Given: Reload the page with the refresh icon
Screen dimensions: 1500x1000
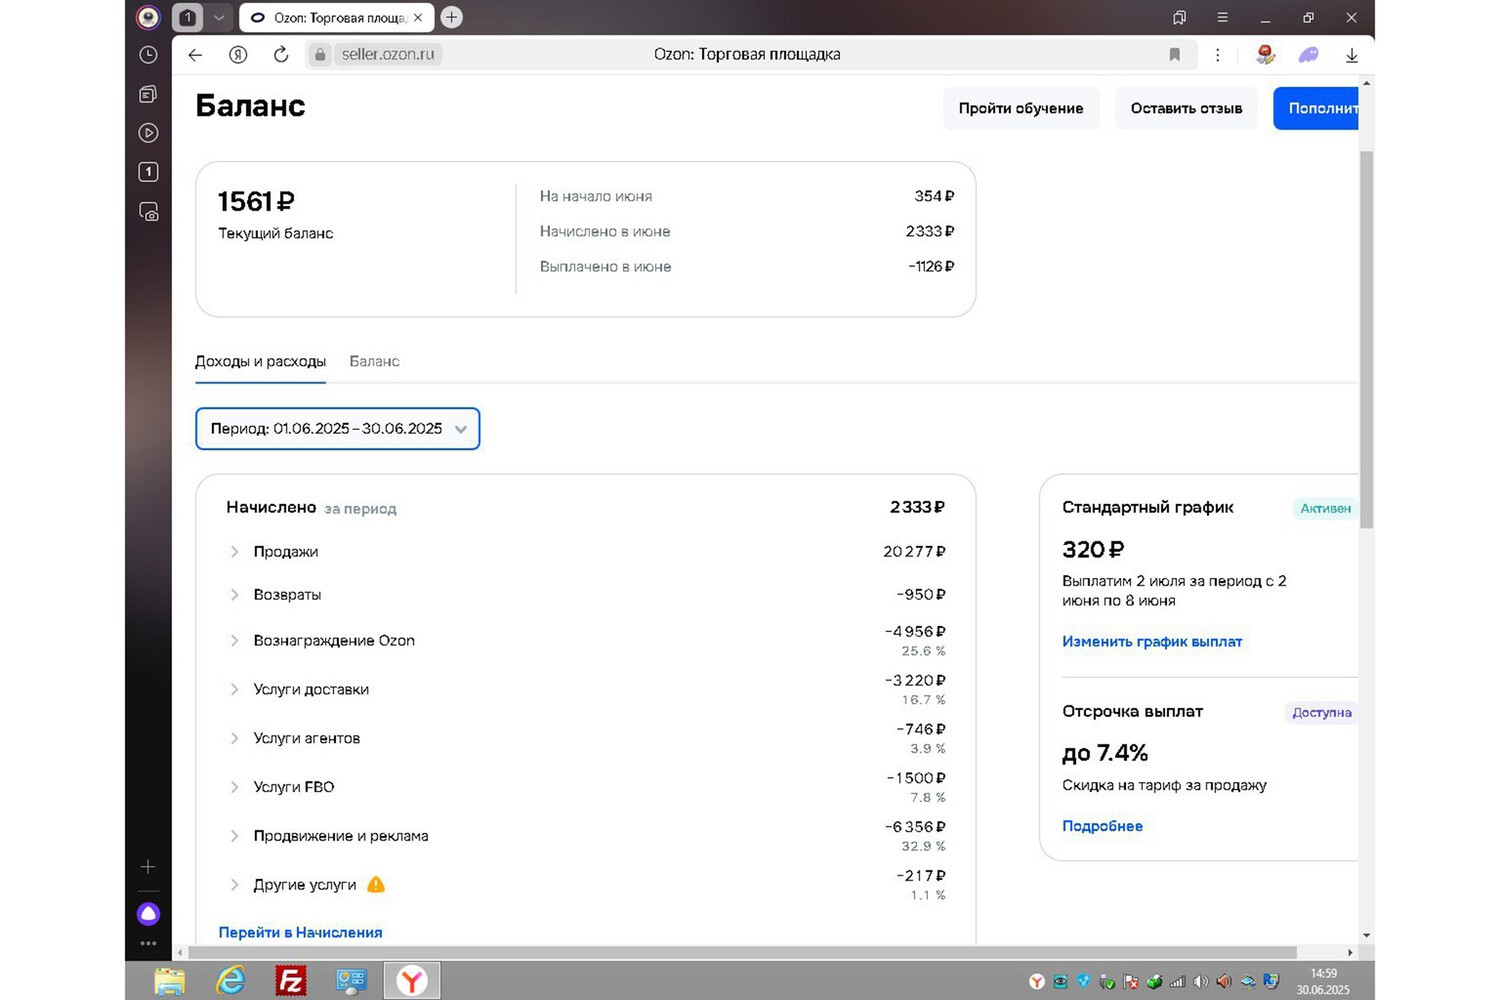Looking at the screenshot, I should (x=281, y=55).
